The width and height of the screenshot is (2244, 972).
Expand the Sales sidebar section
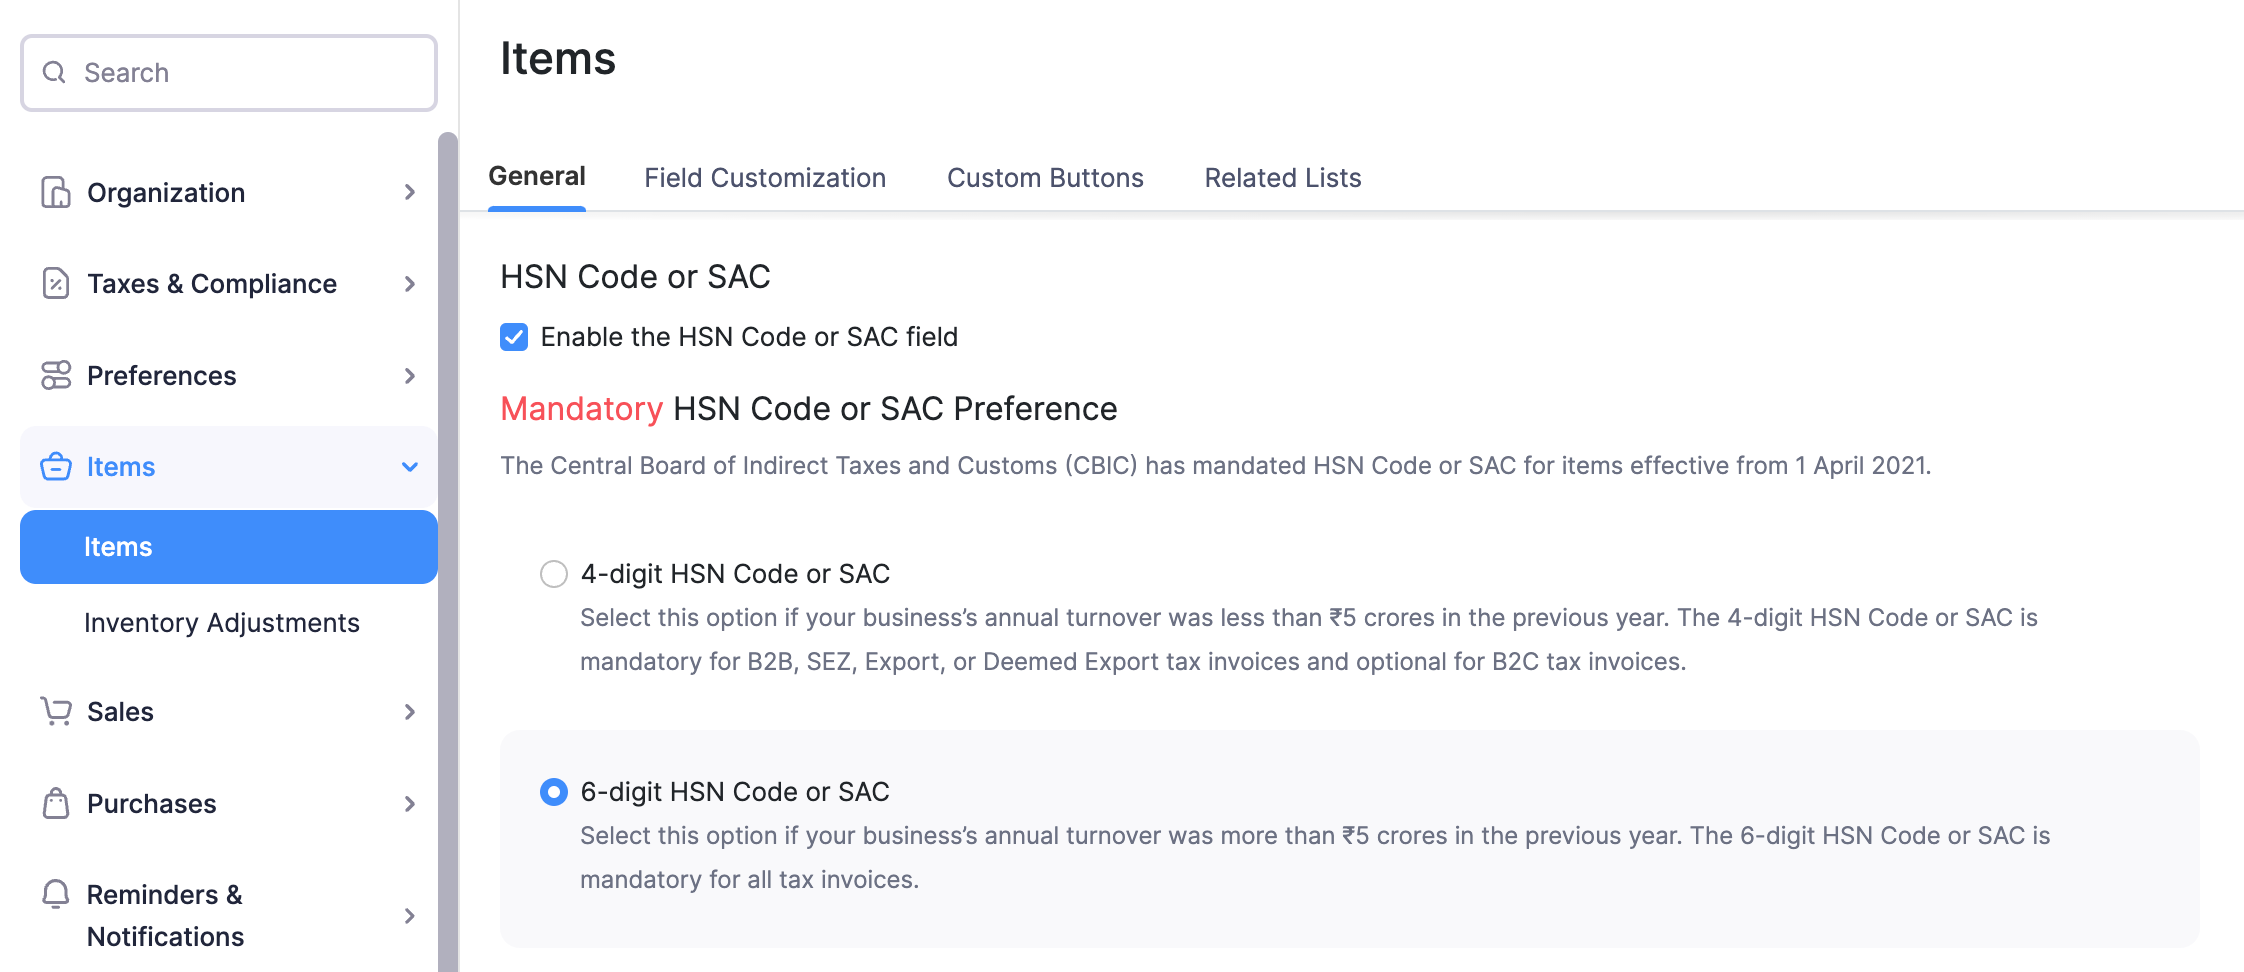tap(409, 711)
